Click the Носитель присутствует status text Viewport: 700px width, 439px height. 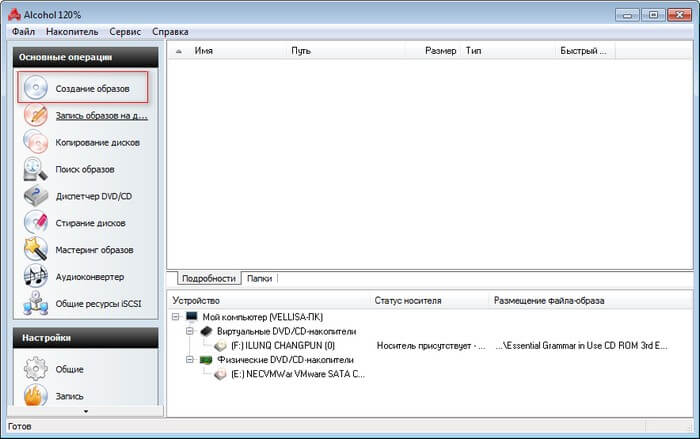point(431,346)
